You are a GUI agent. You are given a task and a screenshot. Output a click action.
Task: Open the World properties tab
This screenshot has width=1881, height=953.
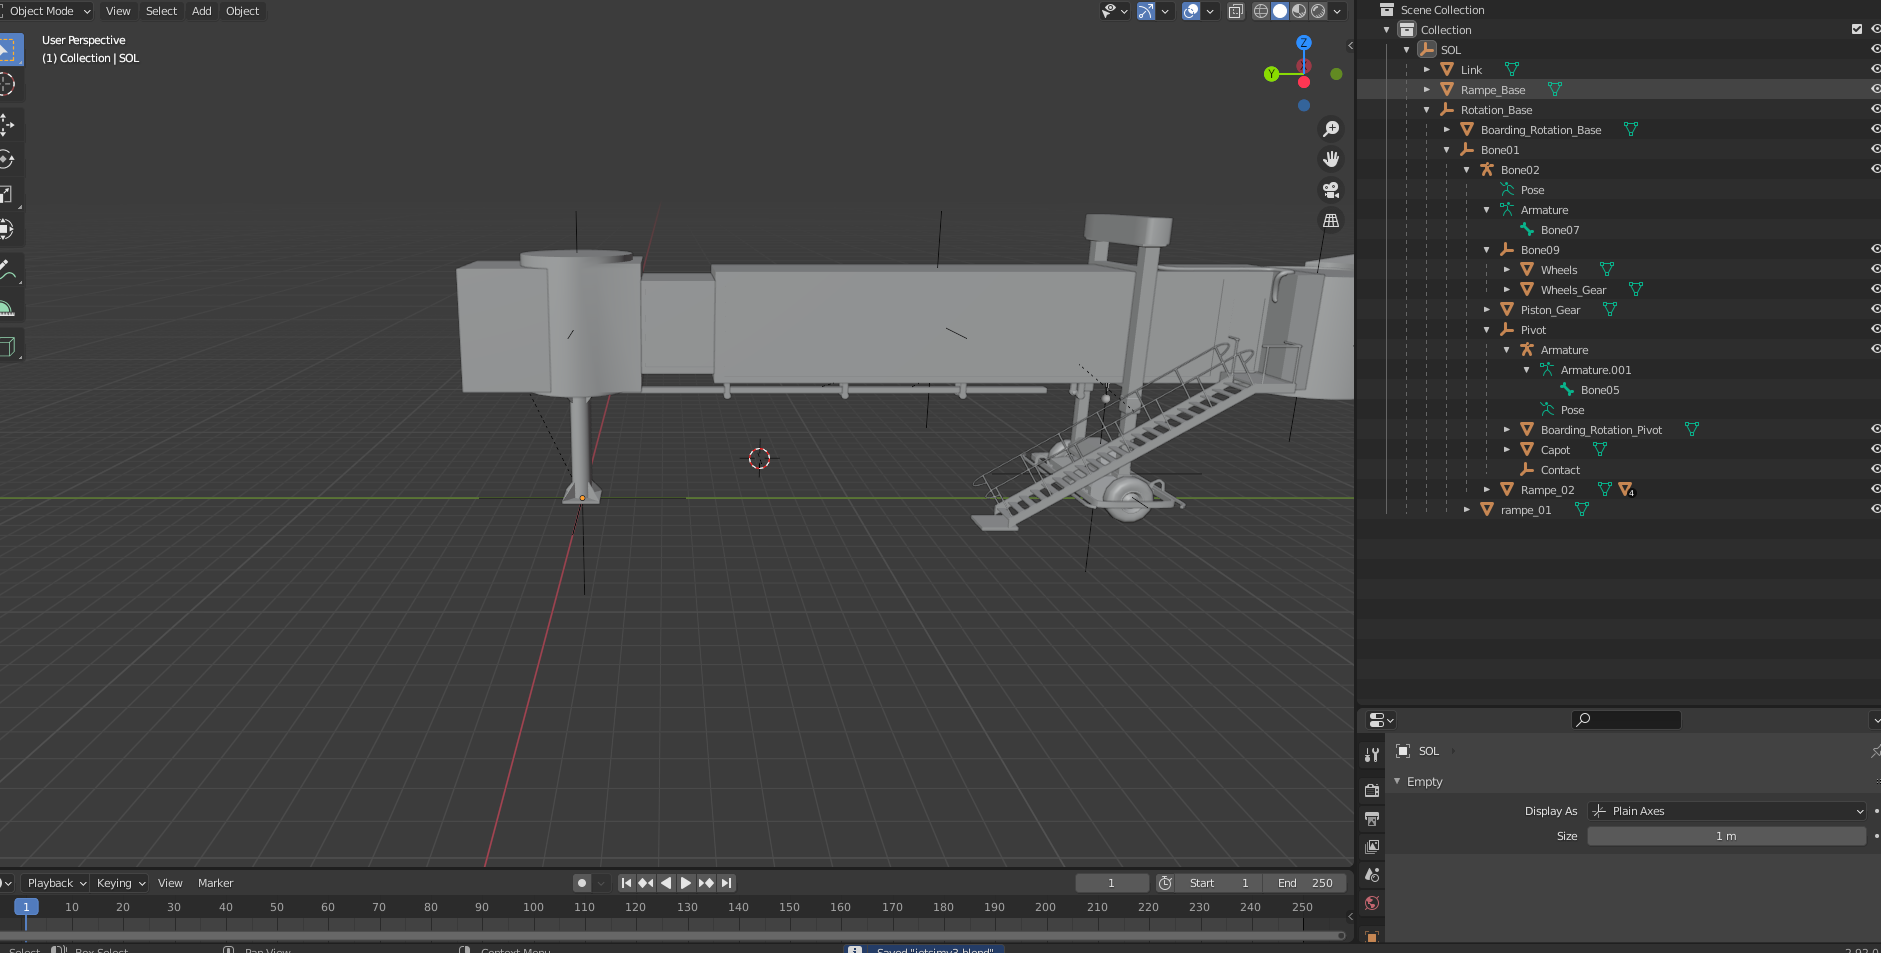click(1372, 903)
